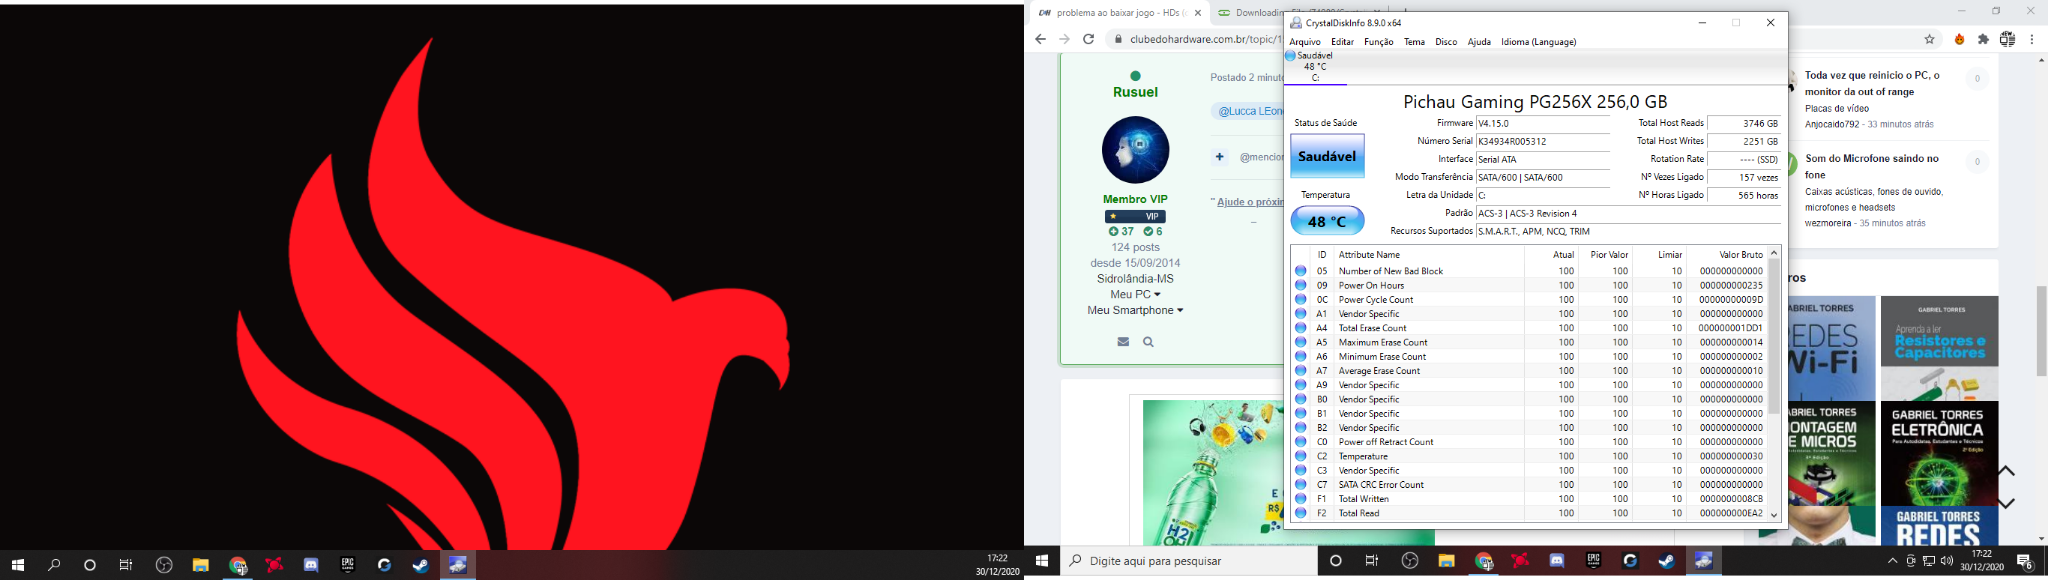Viewport: 2048px width, 580px height.
Task: Open Chrome's three-dot menu
Action: (x=2032, y=39)
